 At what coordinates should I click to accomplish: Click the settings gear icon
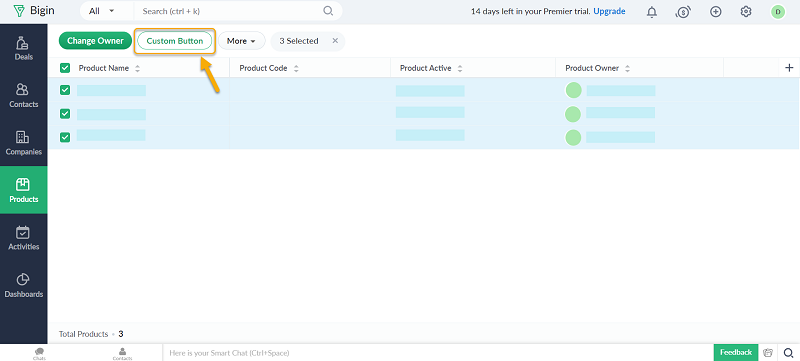746,12
